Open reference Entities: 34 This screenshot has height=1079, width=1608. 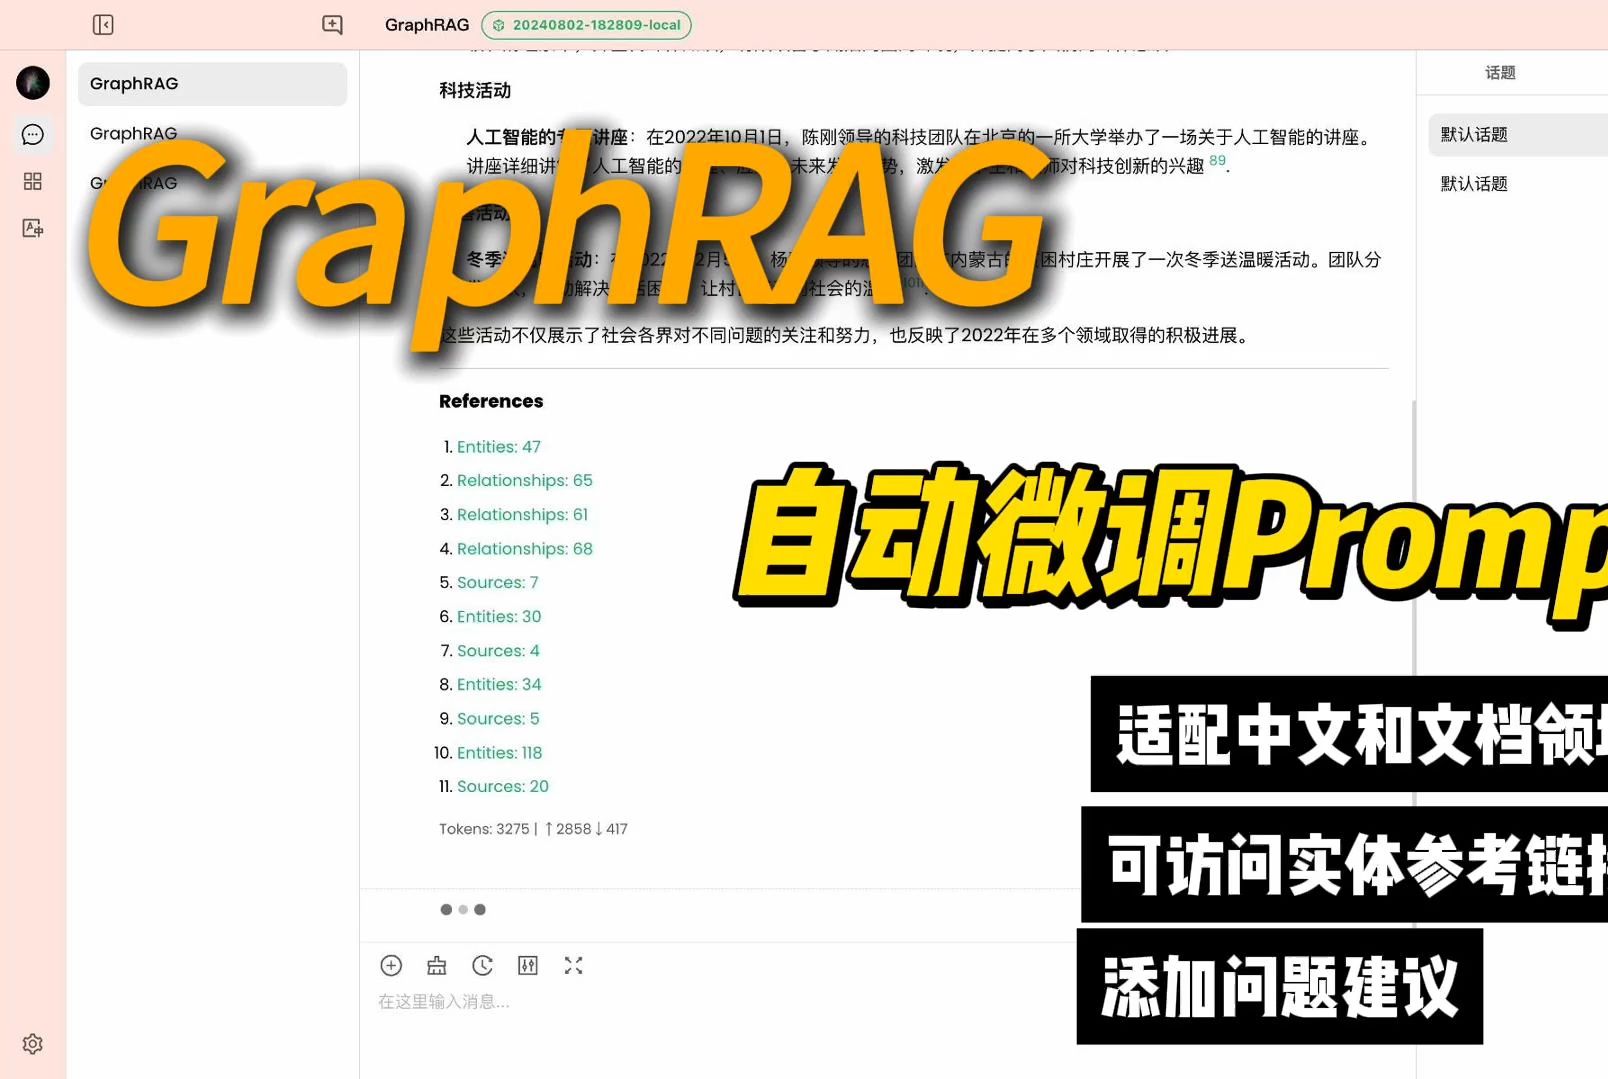499,685
